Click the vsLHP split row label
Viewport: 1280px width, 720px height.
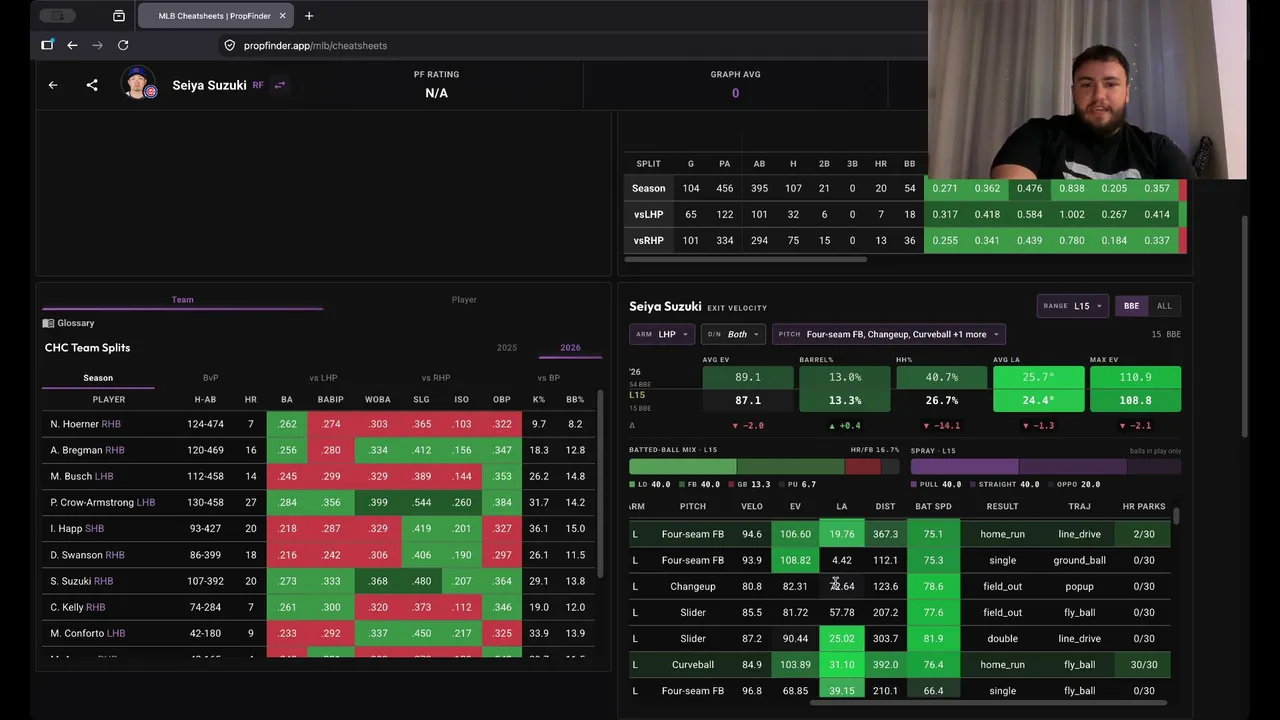click(649, 214)
